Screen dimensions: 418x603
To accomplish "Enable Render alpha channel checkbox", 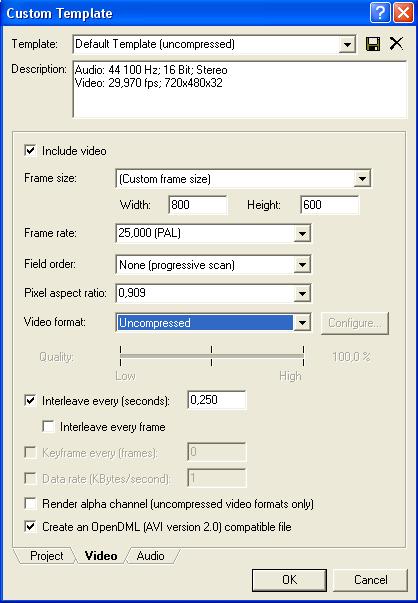I will click(30, 503).
